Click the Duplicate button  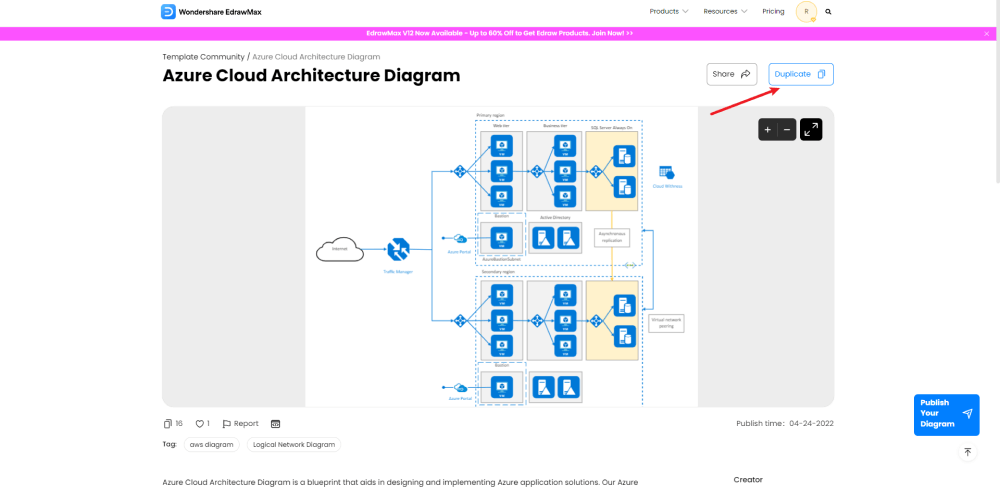click(801, 74)
